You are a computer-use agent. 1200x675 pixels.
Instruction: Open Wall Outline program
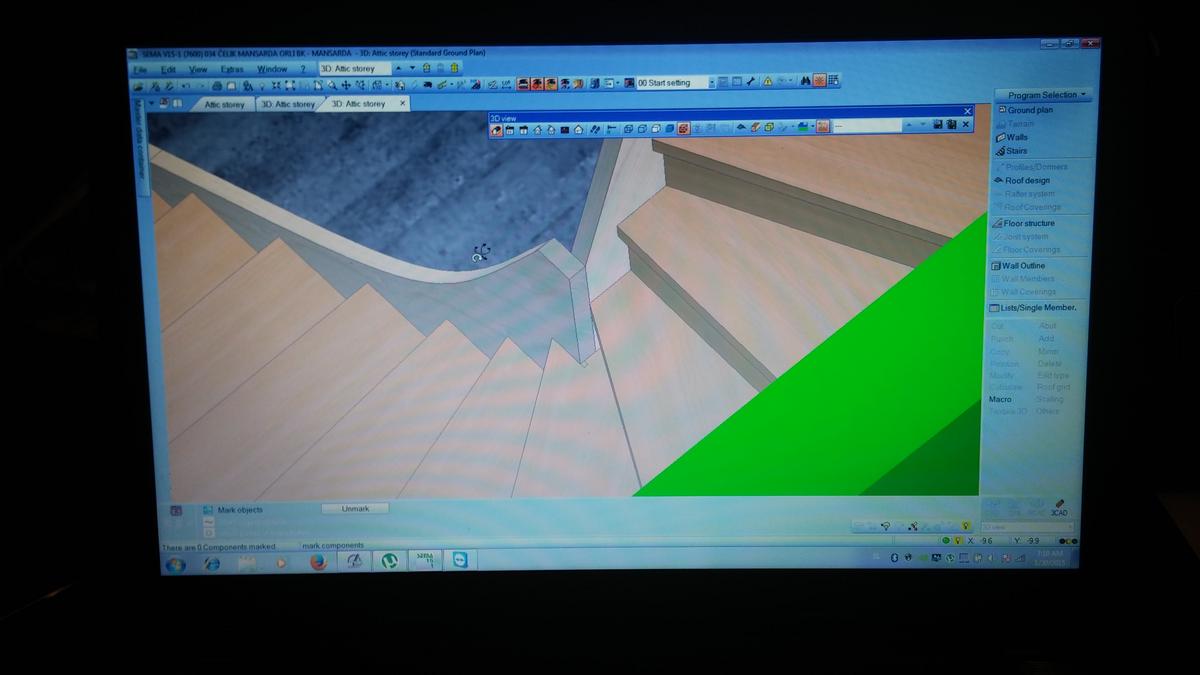[x=1017, y=265]
